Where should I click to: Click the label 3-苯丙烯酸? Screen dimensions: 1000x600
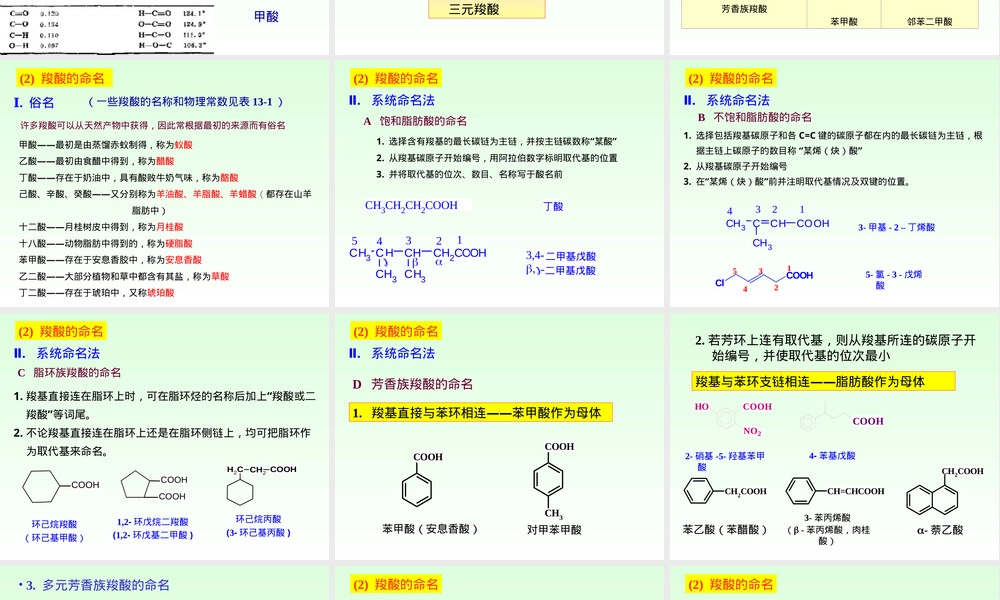pyautogui.click(x=827, y=518)
